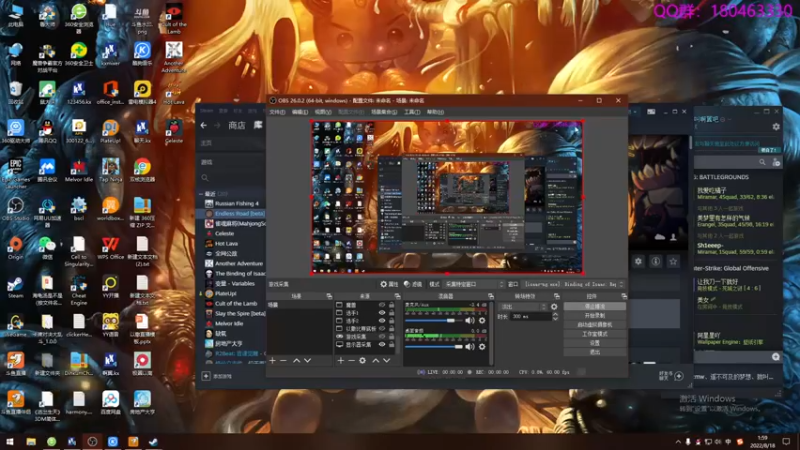The image size is (800, 450).
Task: Toggle the lock on the 游戏采集 source
Action: tap(391, 337)
